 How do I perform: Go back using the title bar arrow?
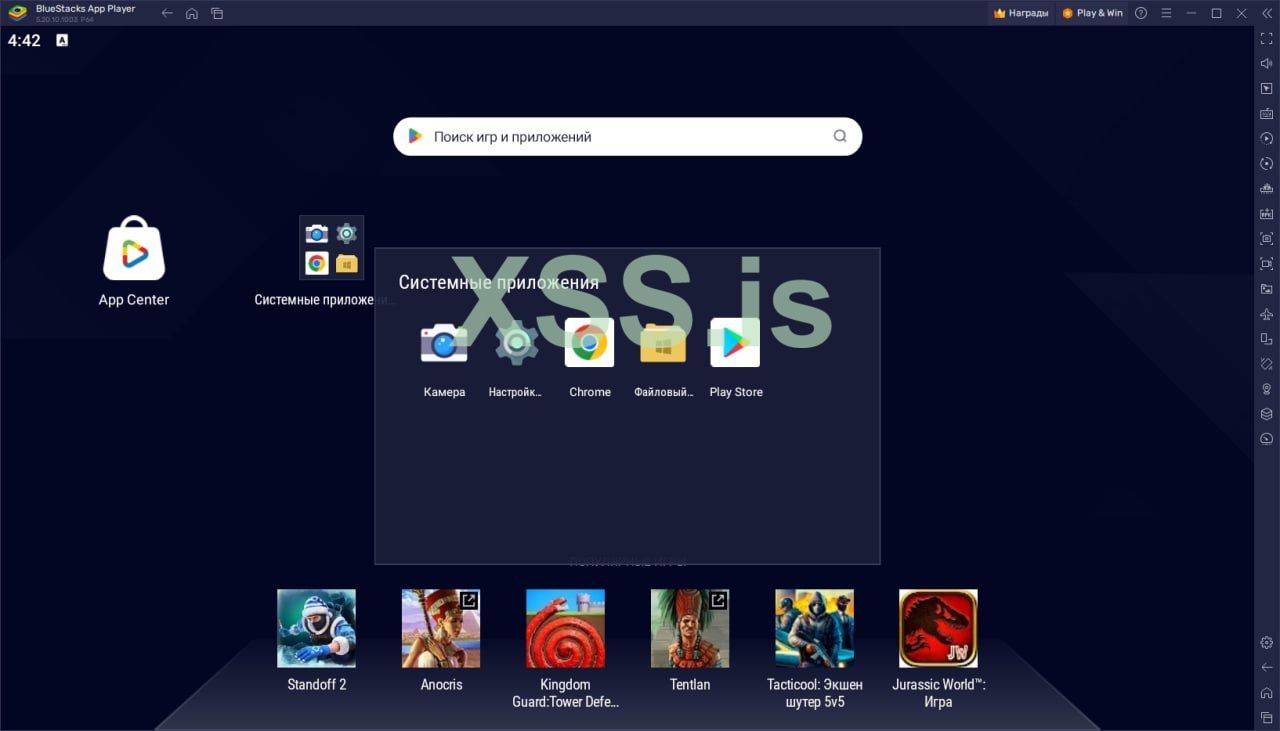point(167,13)
